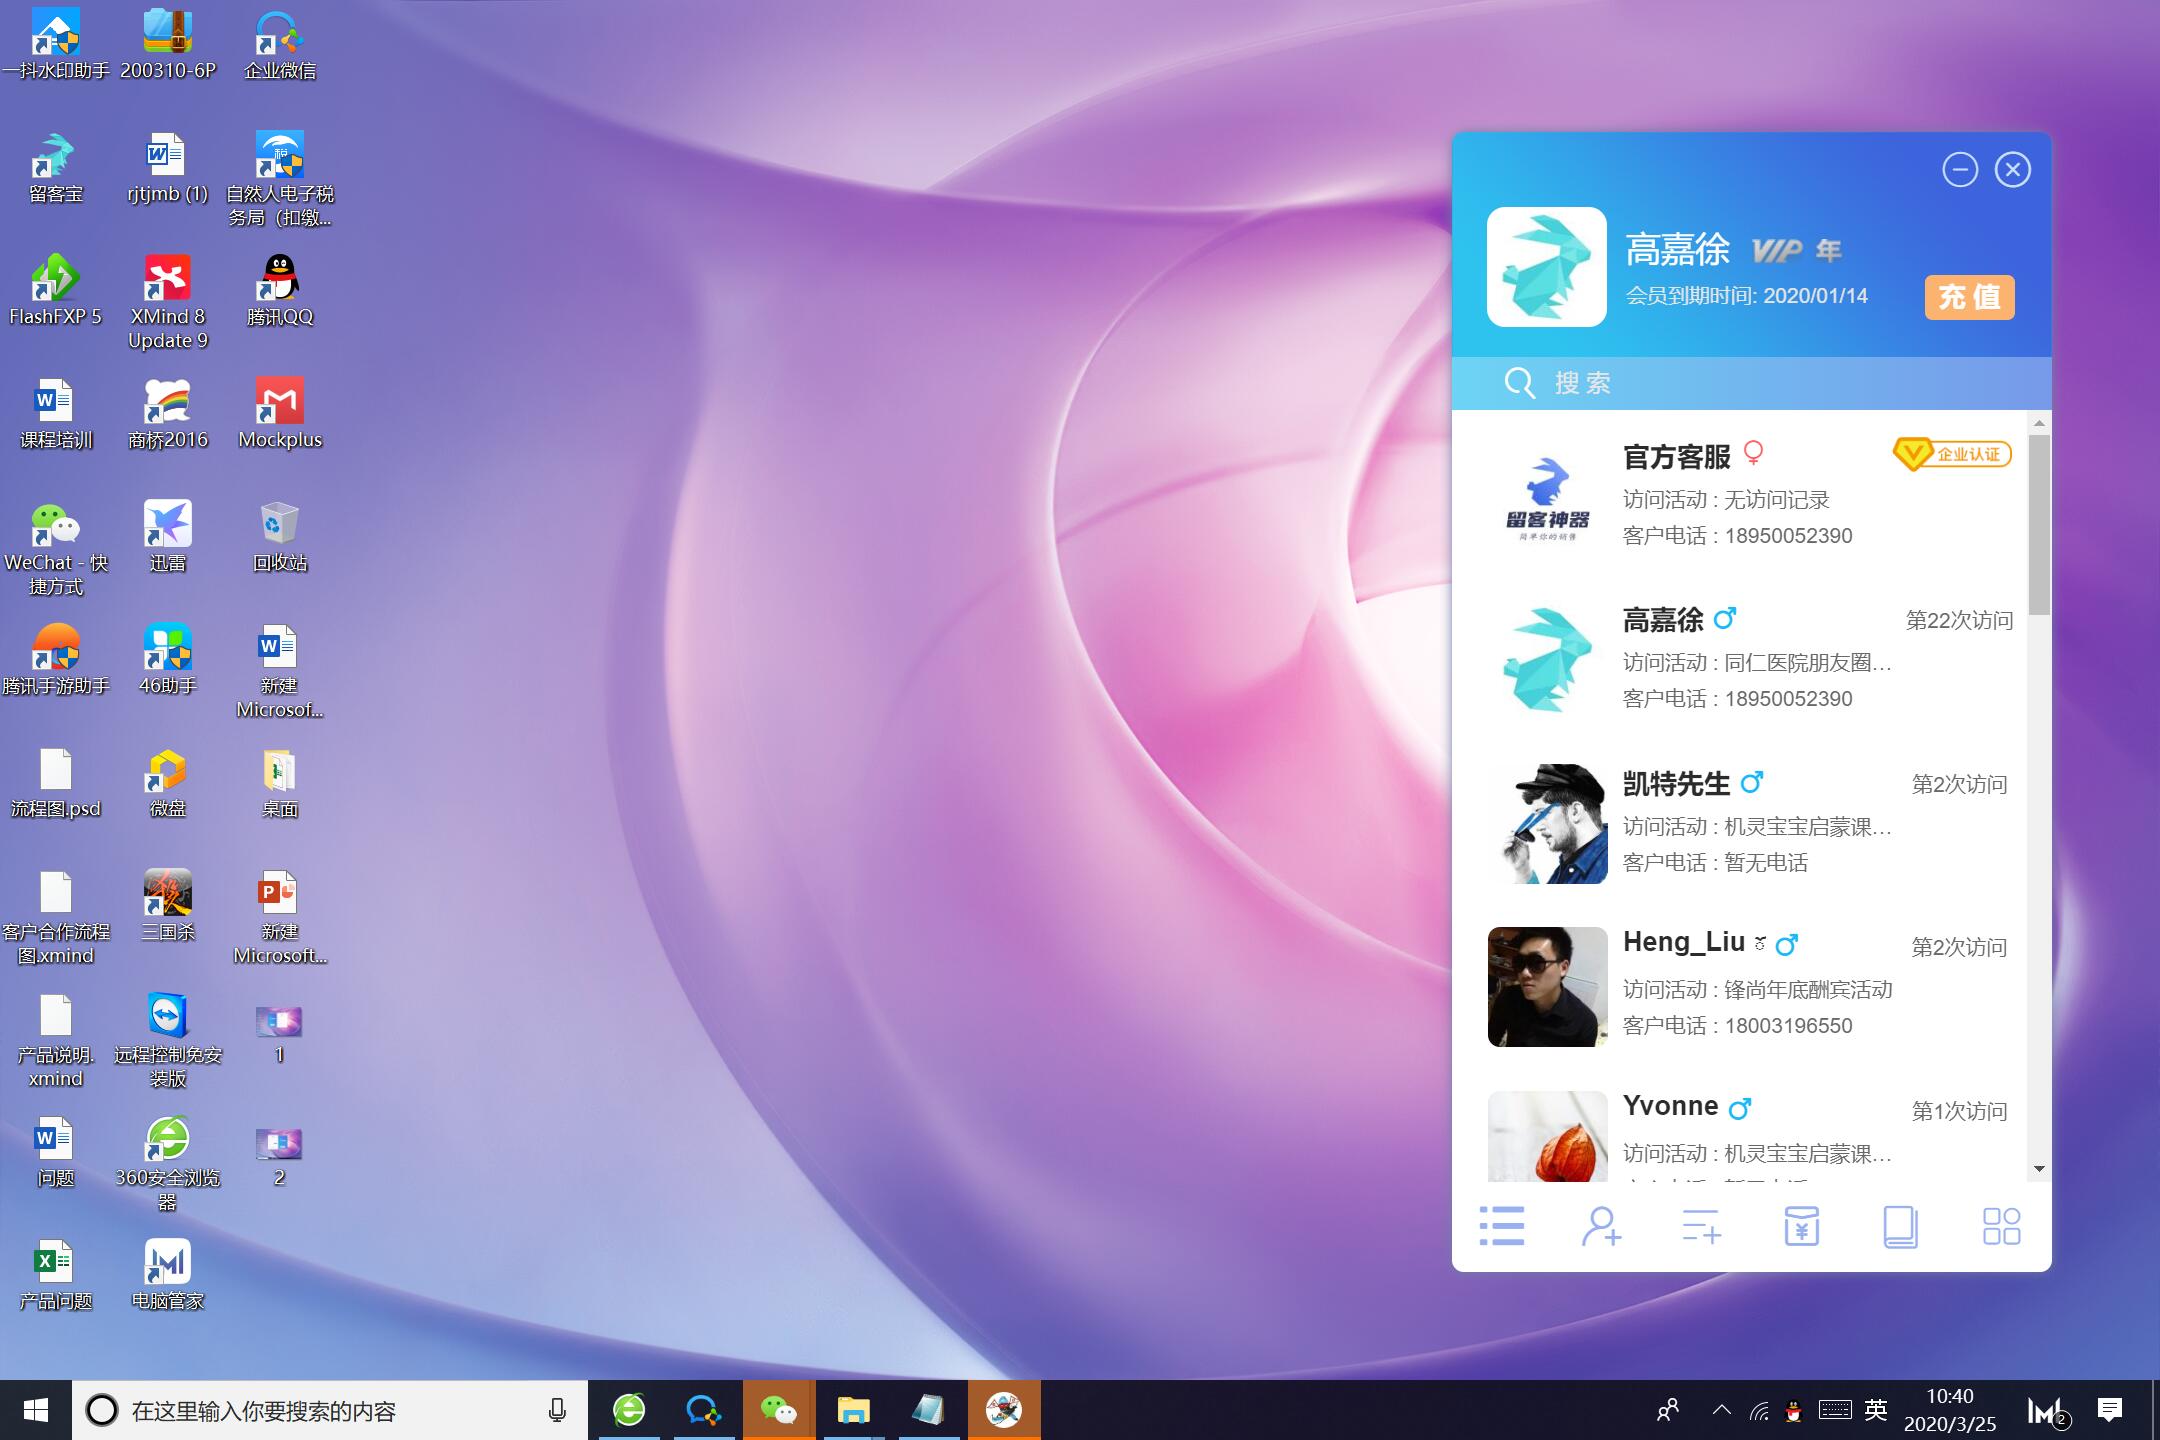Click the scrollbar up arrow in customer list
The width and height of the screenshot is (2160, 1440).
tap(2039, 423)
